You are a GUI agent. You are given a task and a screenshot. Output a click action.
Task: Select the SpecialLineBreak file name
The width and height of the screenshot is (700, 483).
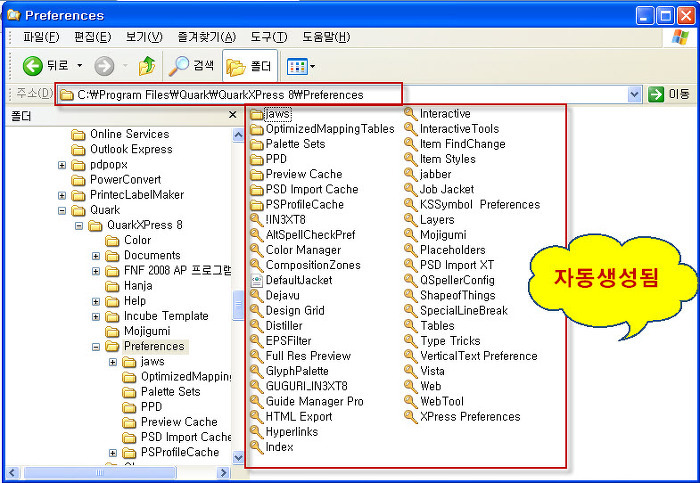point(464,311)
